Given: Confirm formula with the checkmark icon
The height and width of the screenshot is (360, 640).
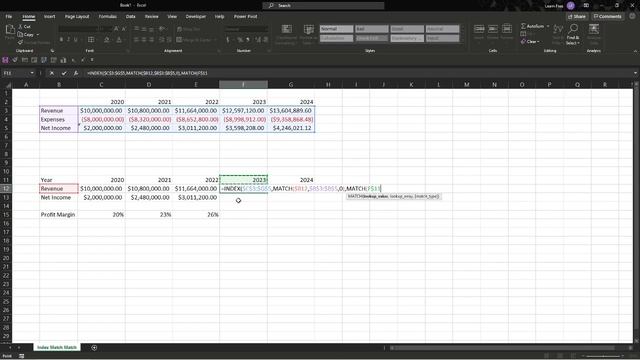Looking at the screenshot, I should click(x=64, y=73).
